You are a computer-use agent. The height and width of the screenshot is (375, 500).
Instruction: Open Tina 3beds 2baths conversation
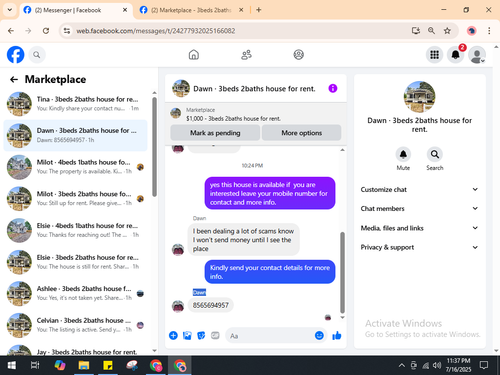pos(75,104)
